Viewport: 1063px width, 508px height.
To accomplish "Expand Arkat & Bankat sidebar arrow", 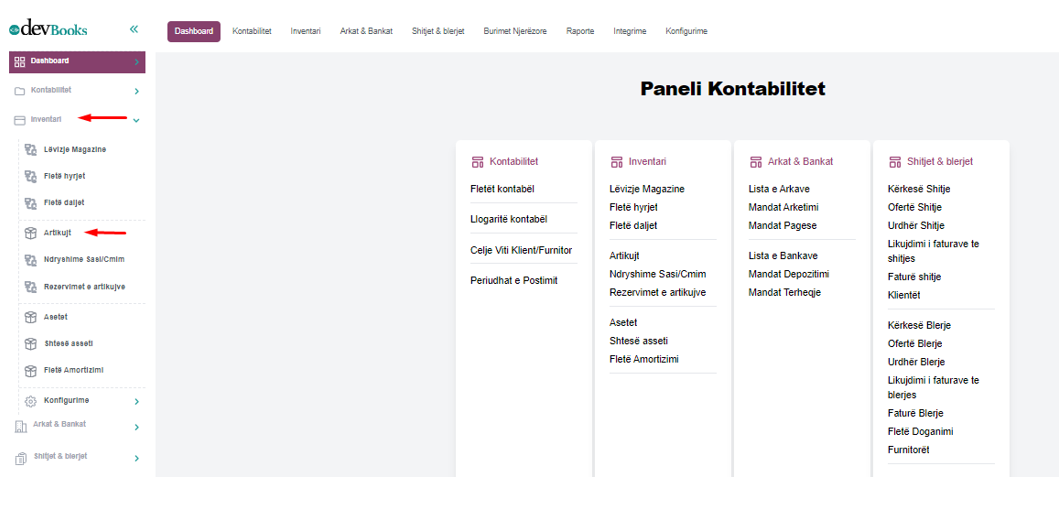I will 136,427.
